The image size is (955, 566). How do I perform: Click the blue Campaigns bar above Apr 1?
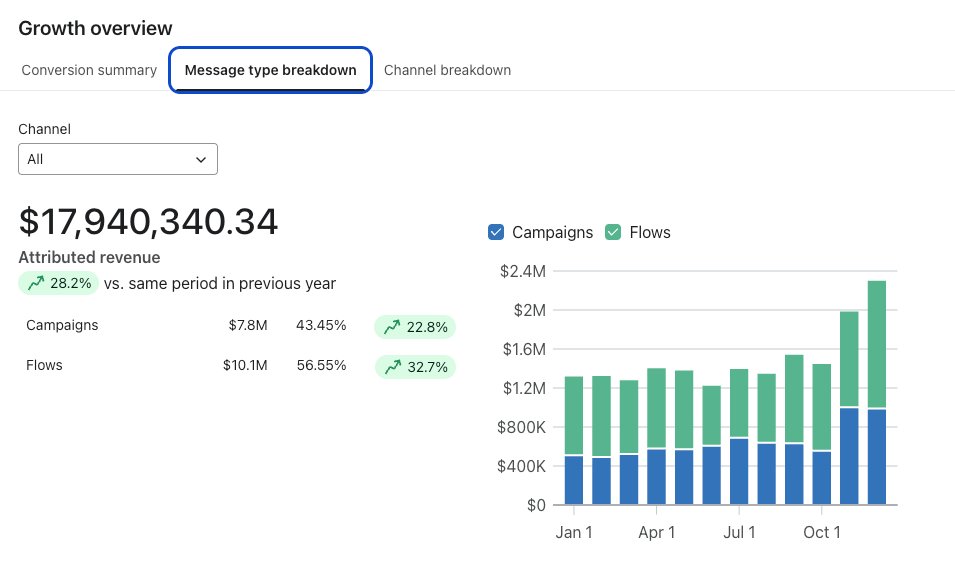[x=656, y=477]
